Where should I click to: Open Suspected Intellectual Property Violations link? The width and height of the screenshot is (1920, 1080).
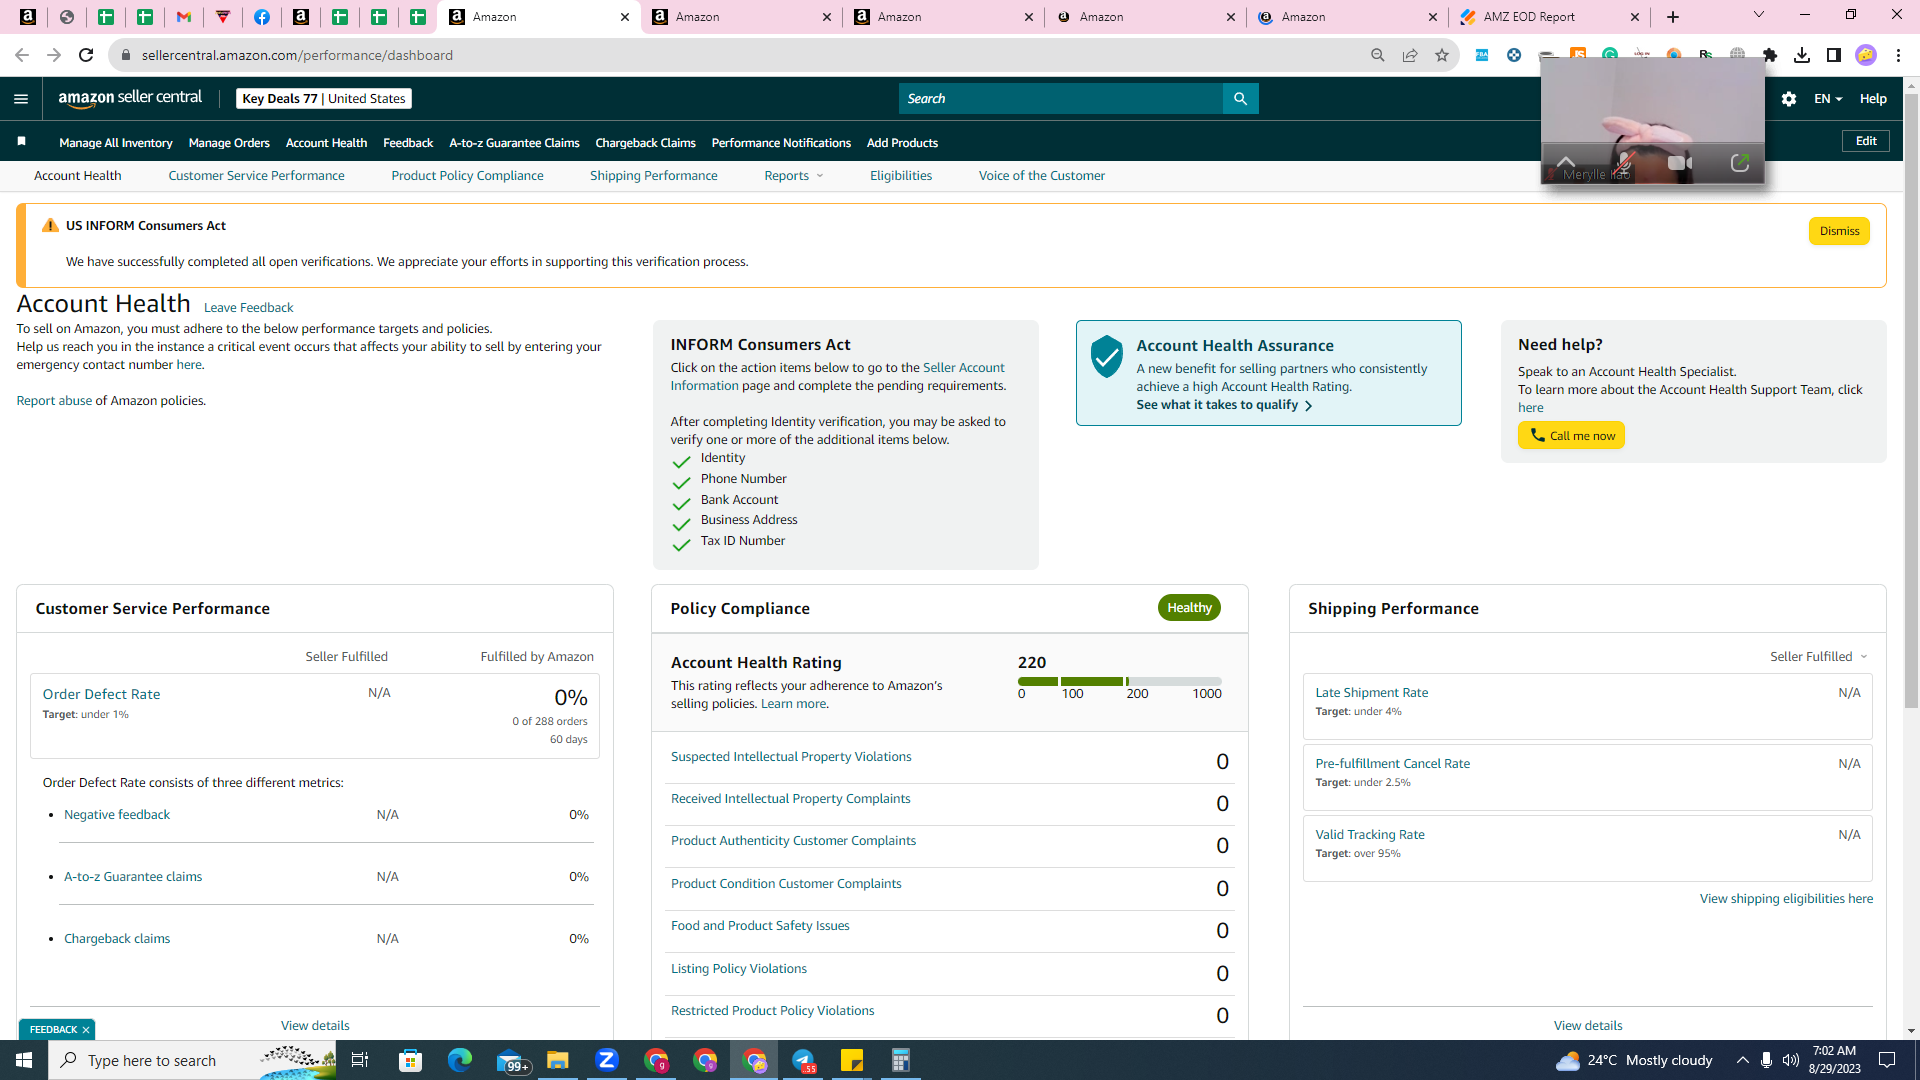[x=791, y=757]
